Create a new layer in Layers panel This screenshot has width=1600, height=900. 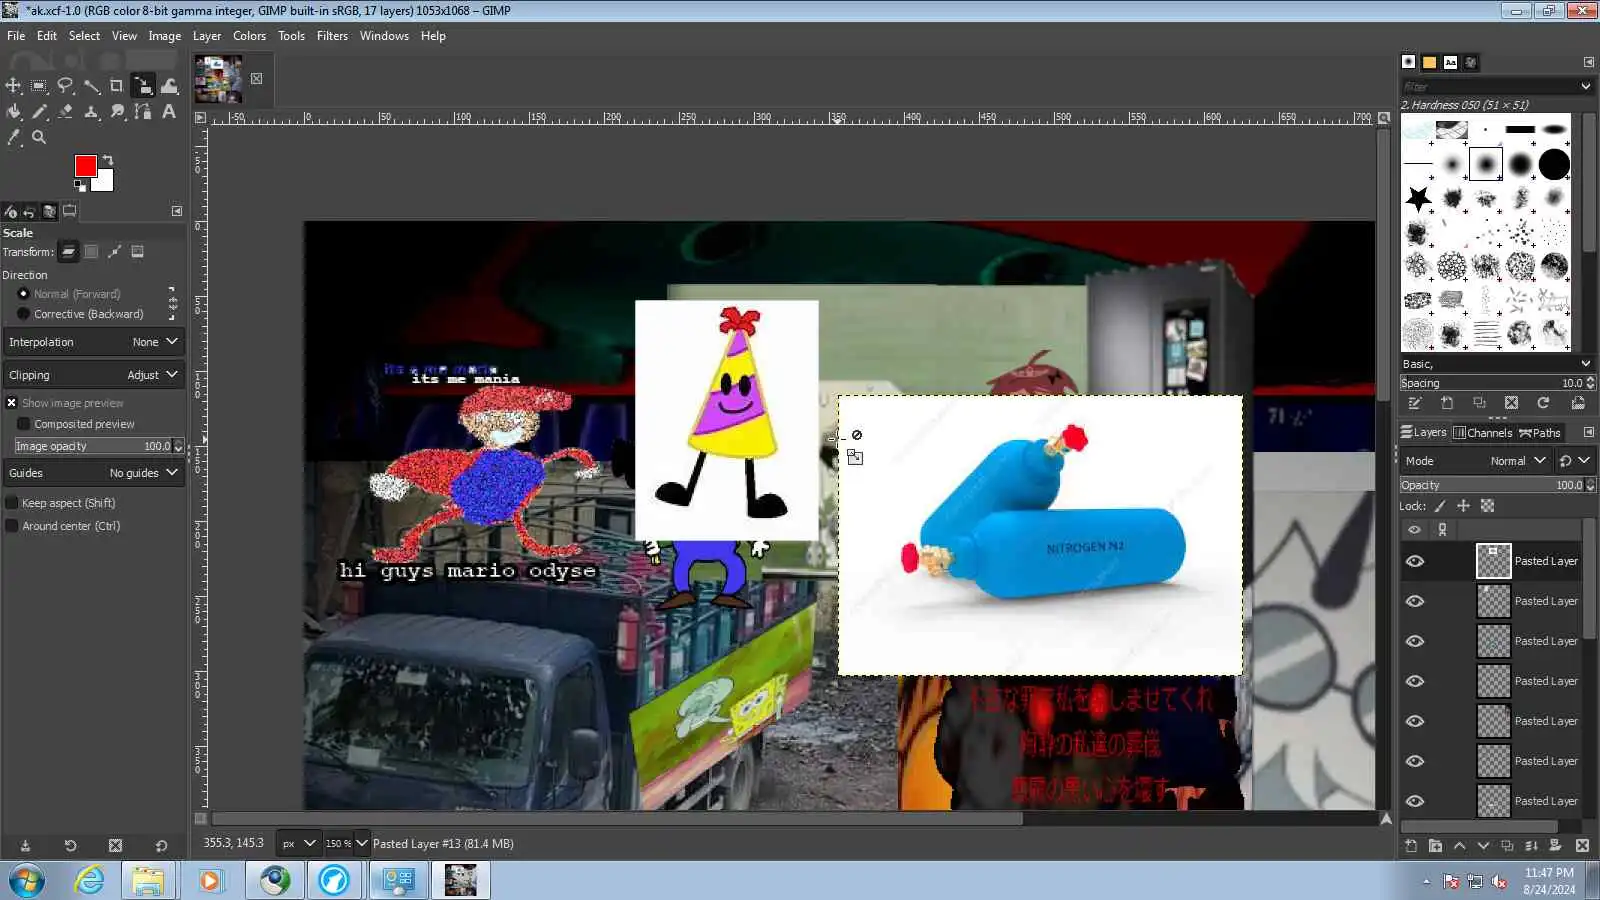click(1411, 846)
